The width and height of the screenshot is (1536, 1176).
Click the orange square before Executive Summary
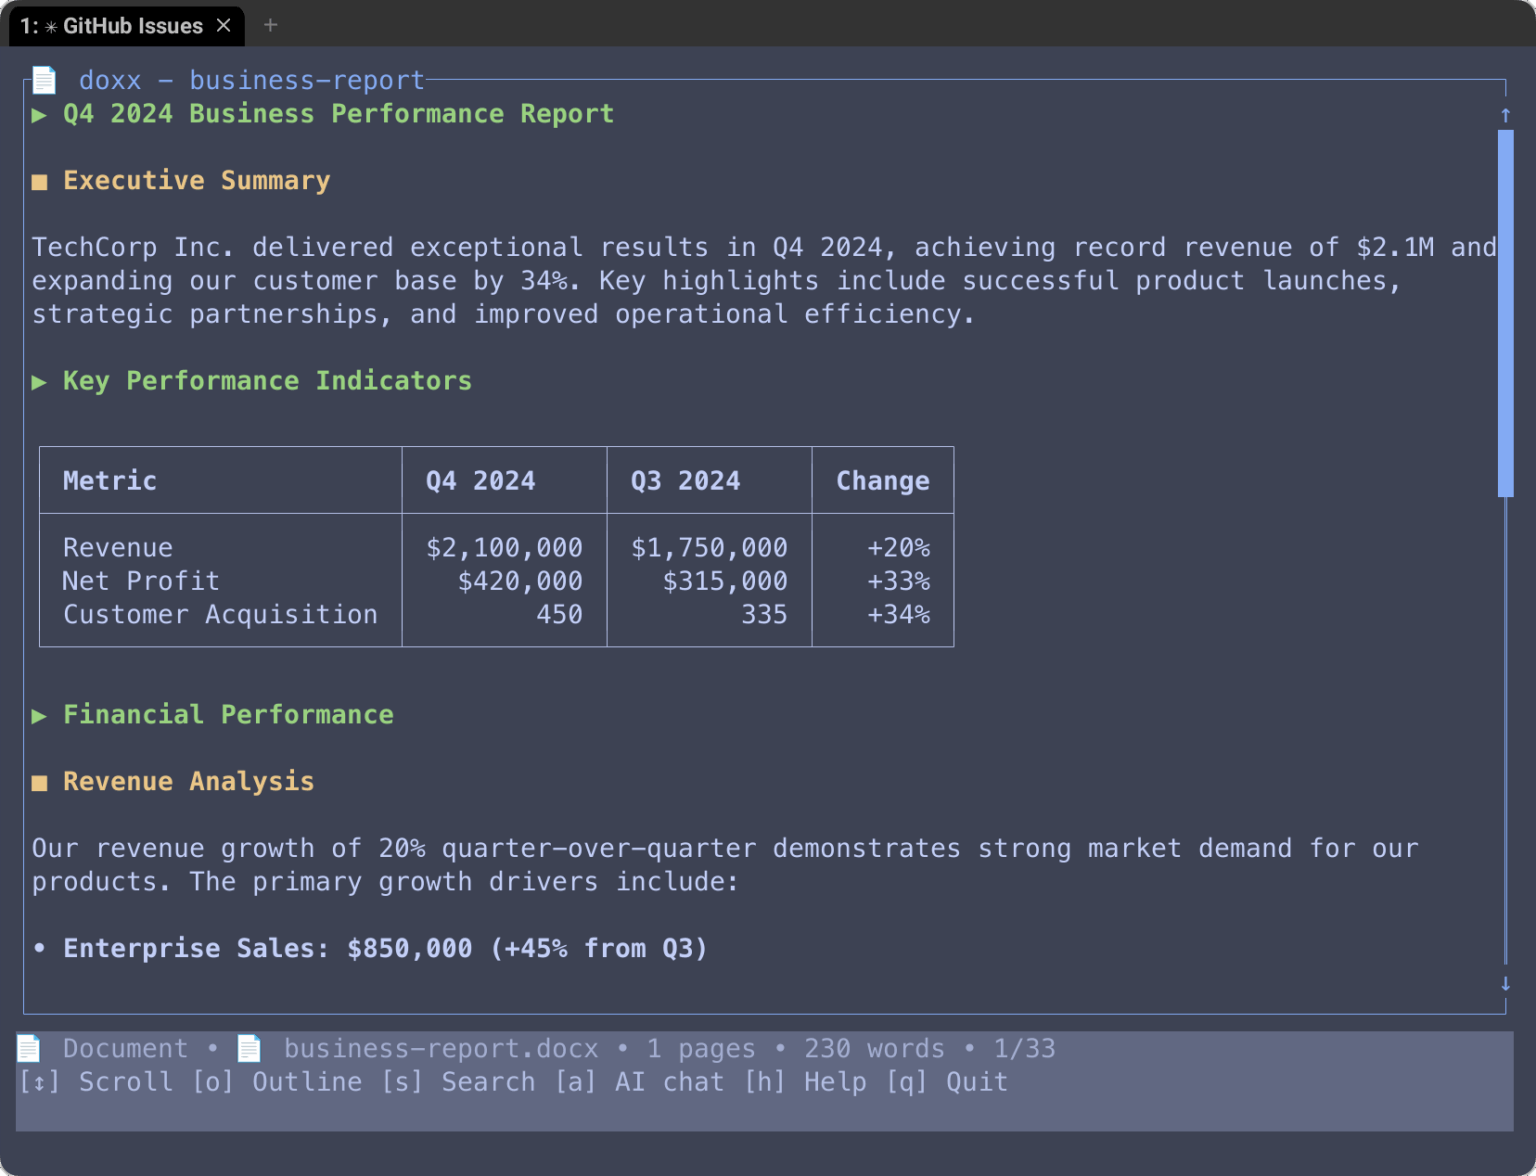tap(40, 181)
